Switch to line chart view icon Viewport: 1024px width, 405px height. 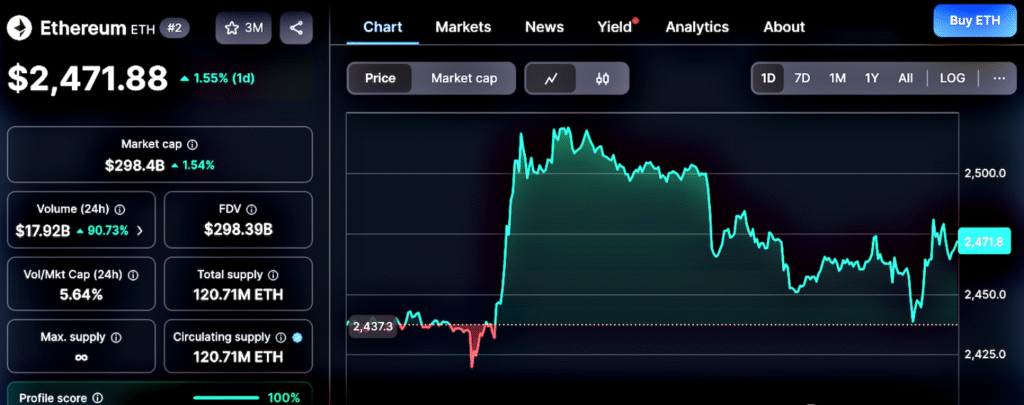pyautogui.click(x=551, y=78)
